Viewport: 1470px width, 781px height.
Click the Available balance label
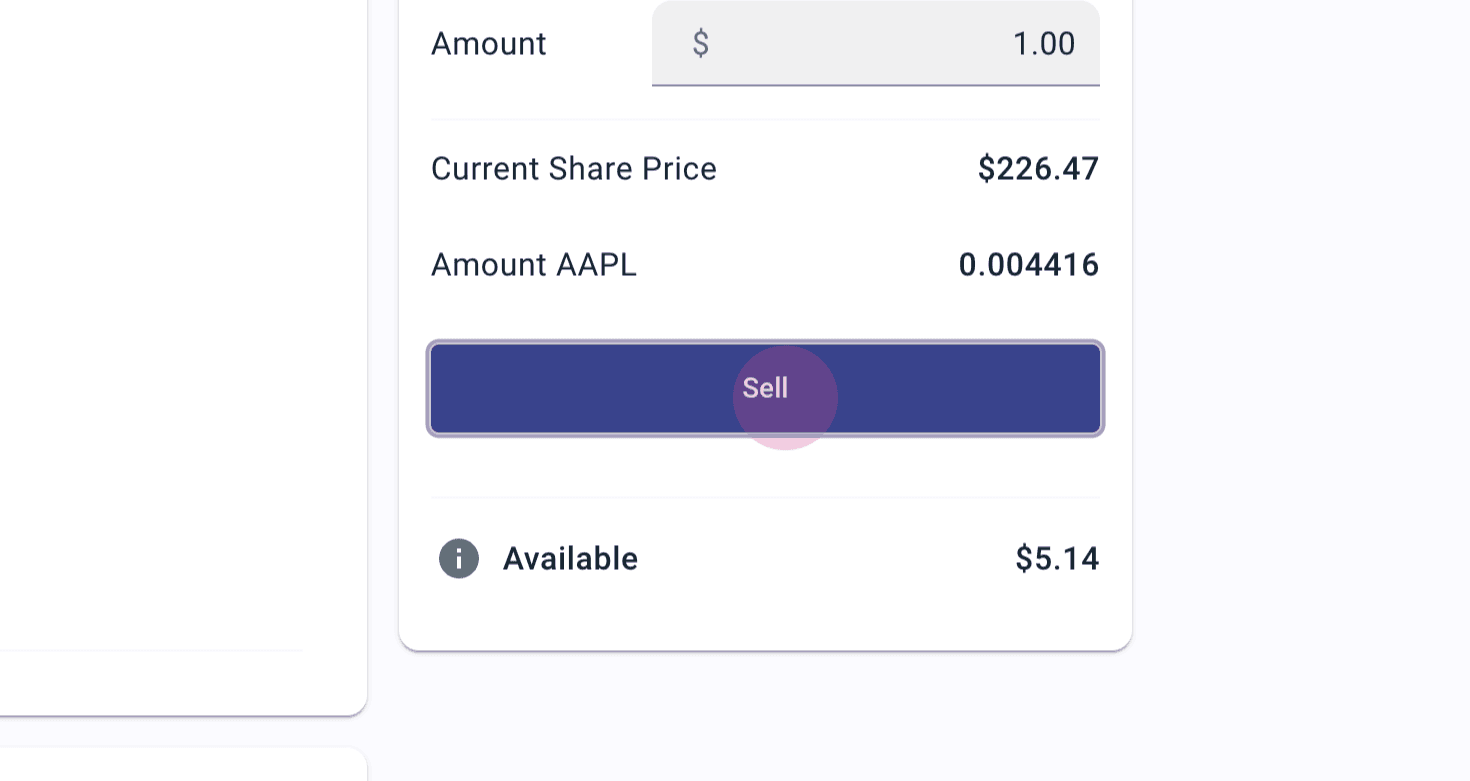point(570,558)
